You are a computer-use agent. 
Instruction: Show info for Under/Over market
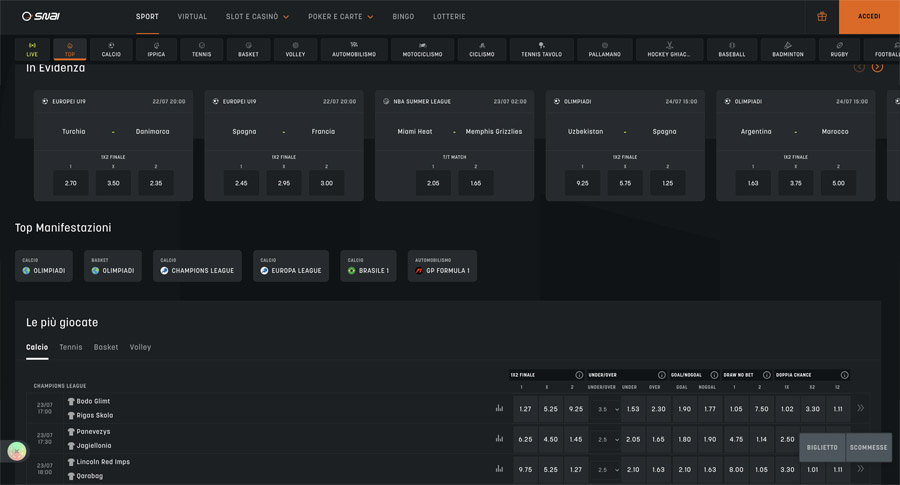tap(662, 375)
